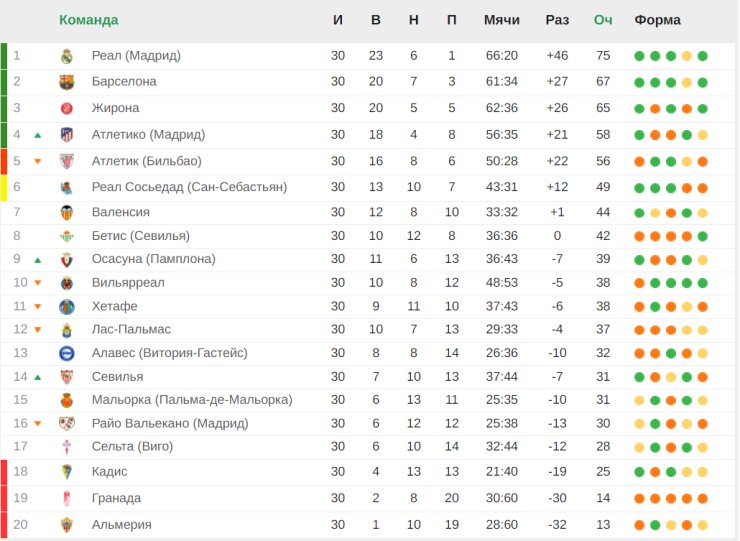The width and height of the screenshot is (740, 541).
Task: Sort table by Оч points header
Action: [x=603, y=20]
